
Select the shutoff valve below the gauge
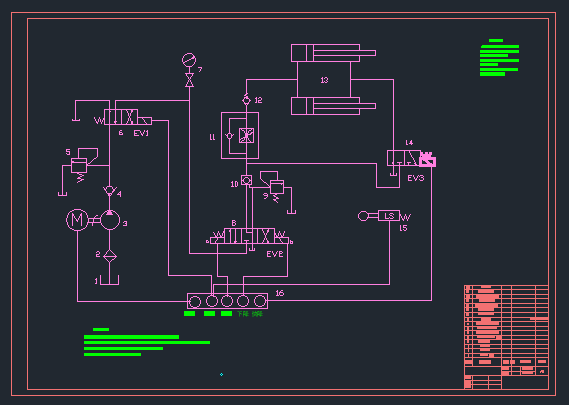click(189, 80)
